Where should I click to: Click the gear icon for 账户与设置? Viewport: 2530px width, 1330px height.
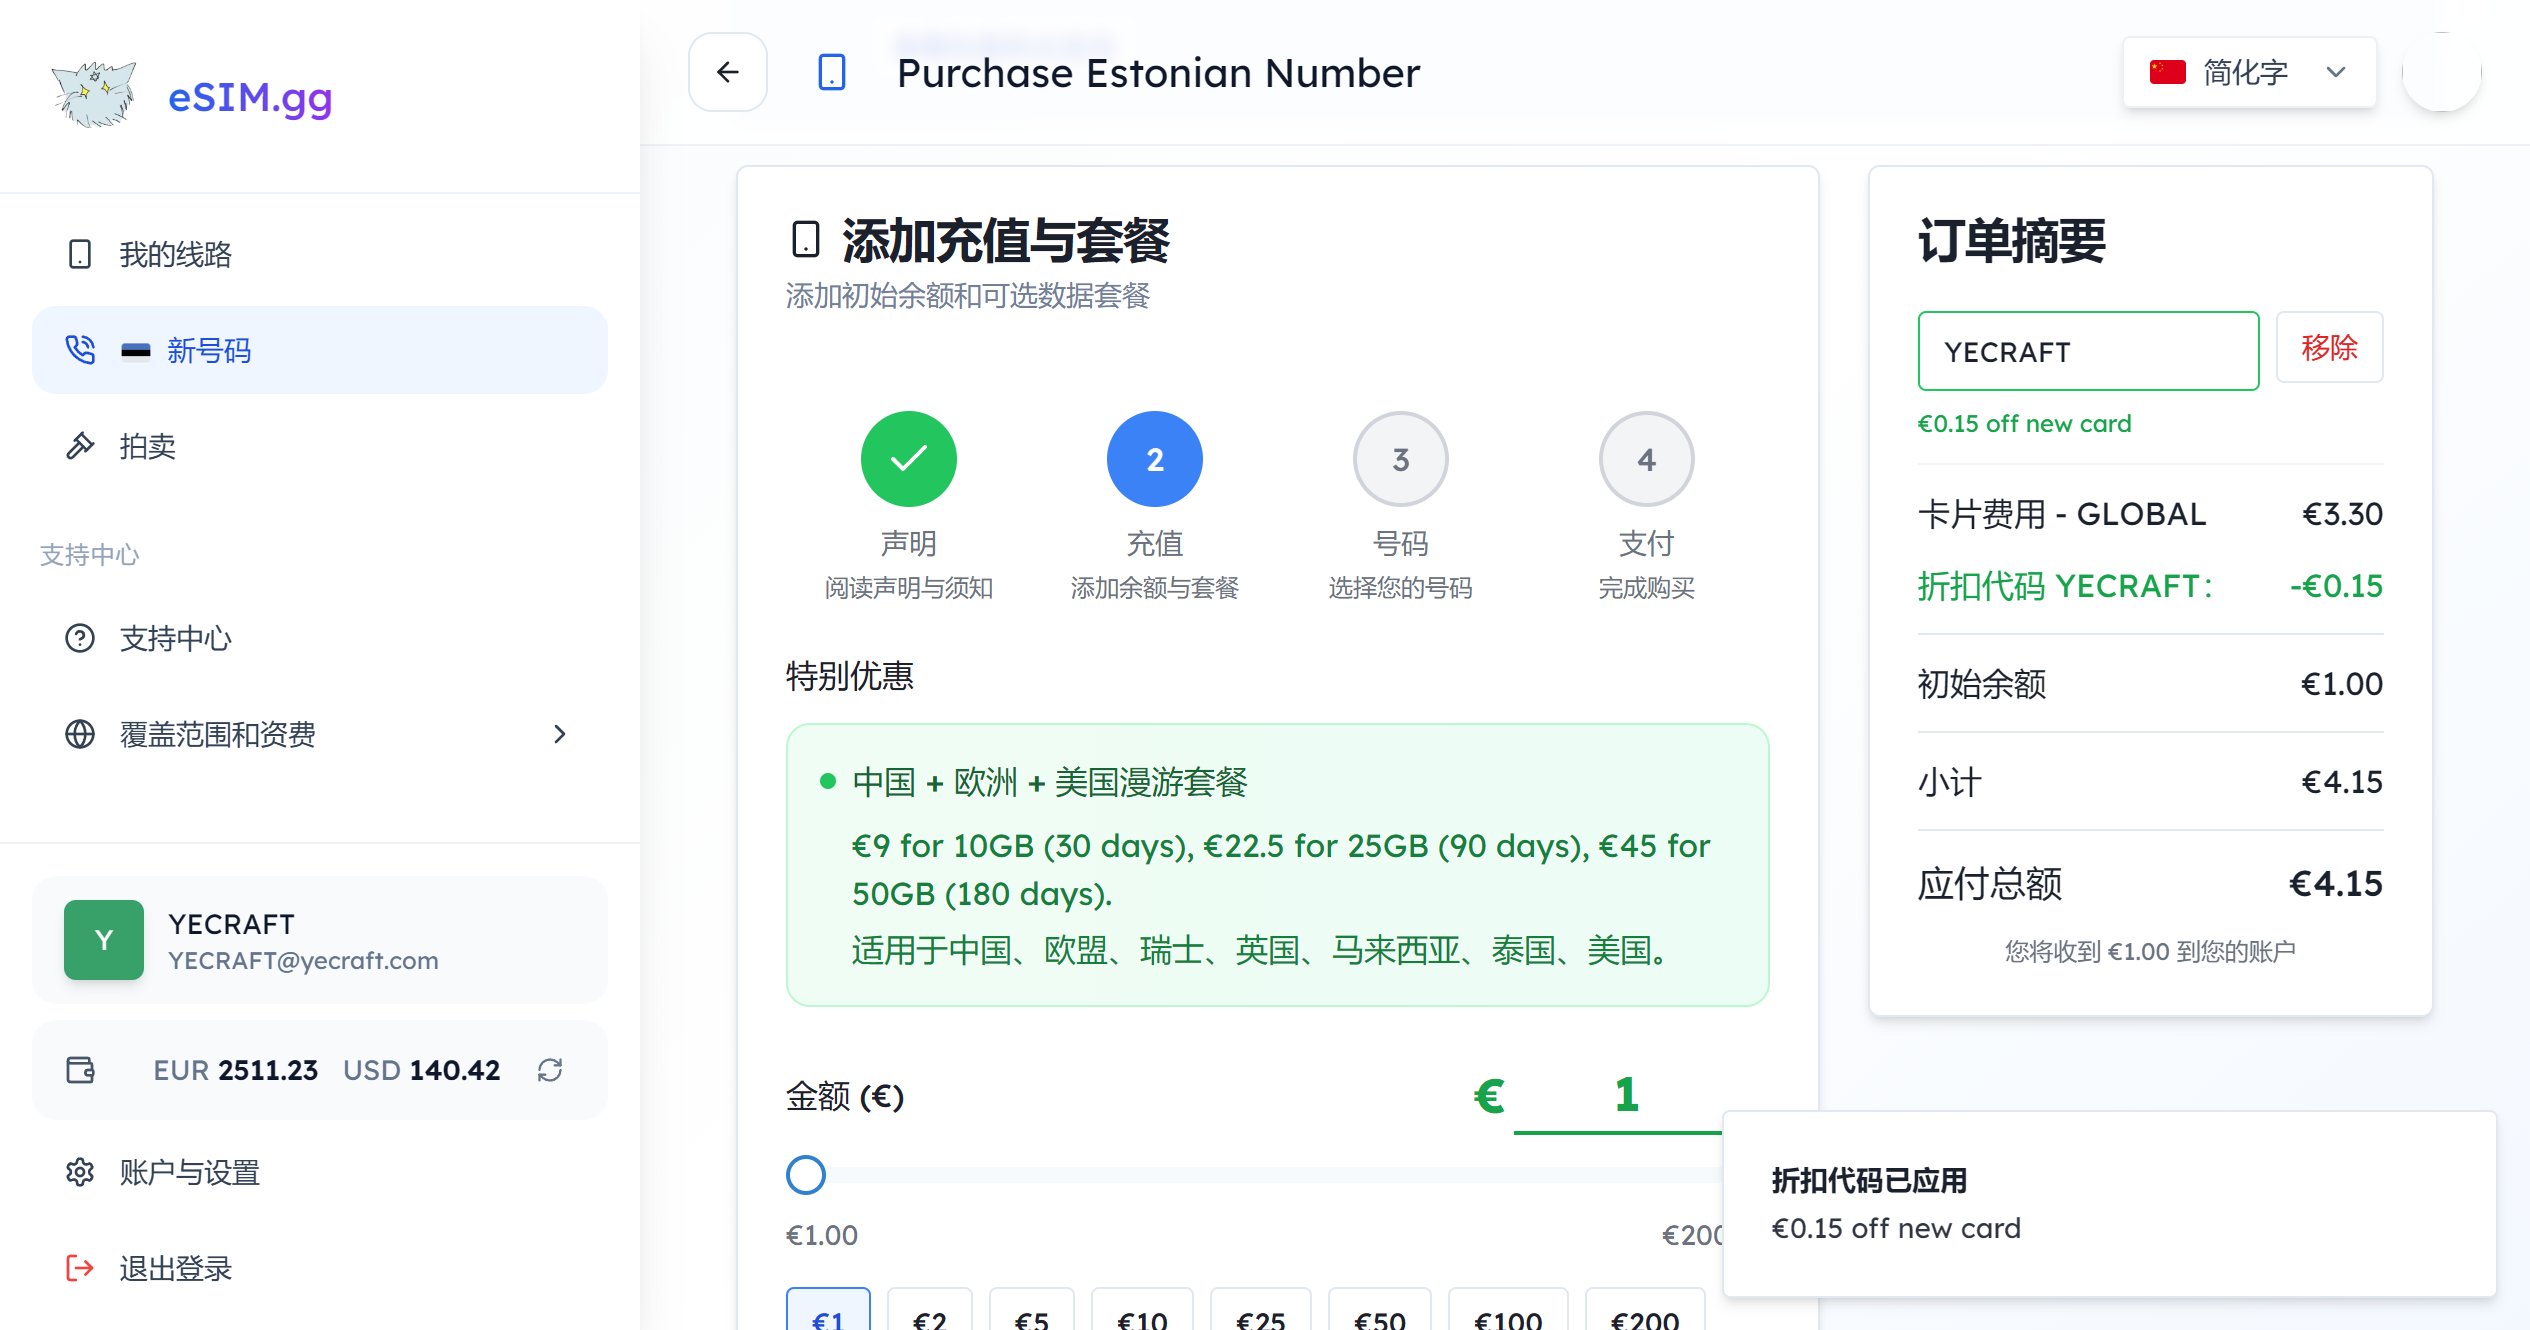[80, 1172]
